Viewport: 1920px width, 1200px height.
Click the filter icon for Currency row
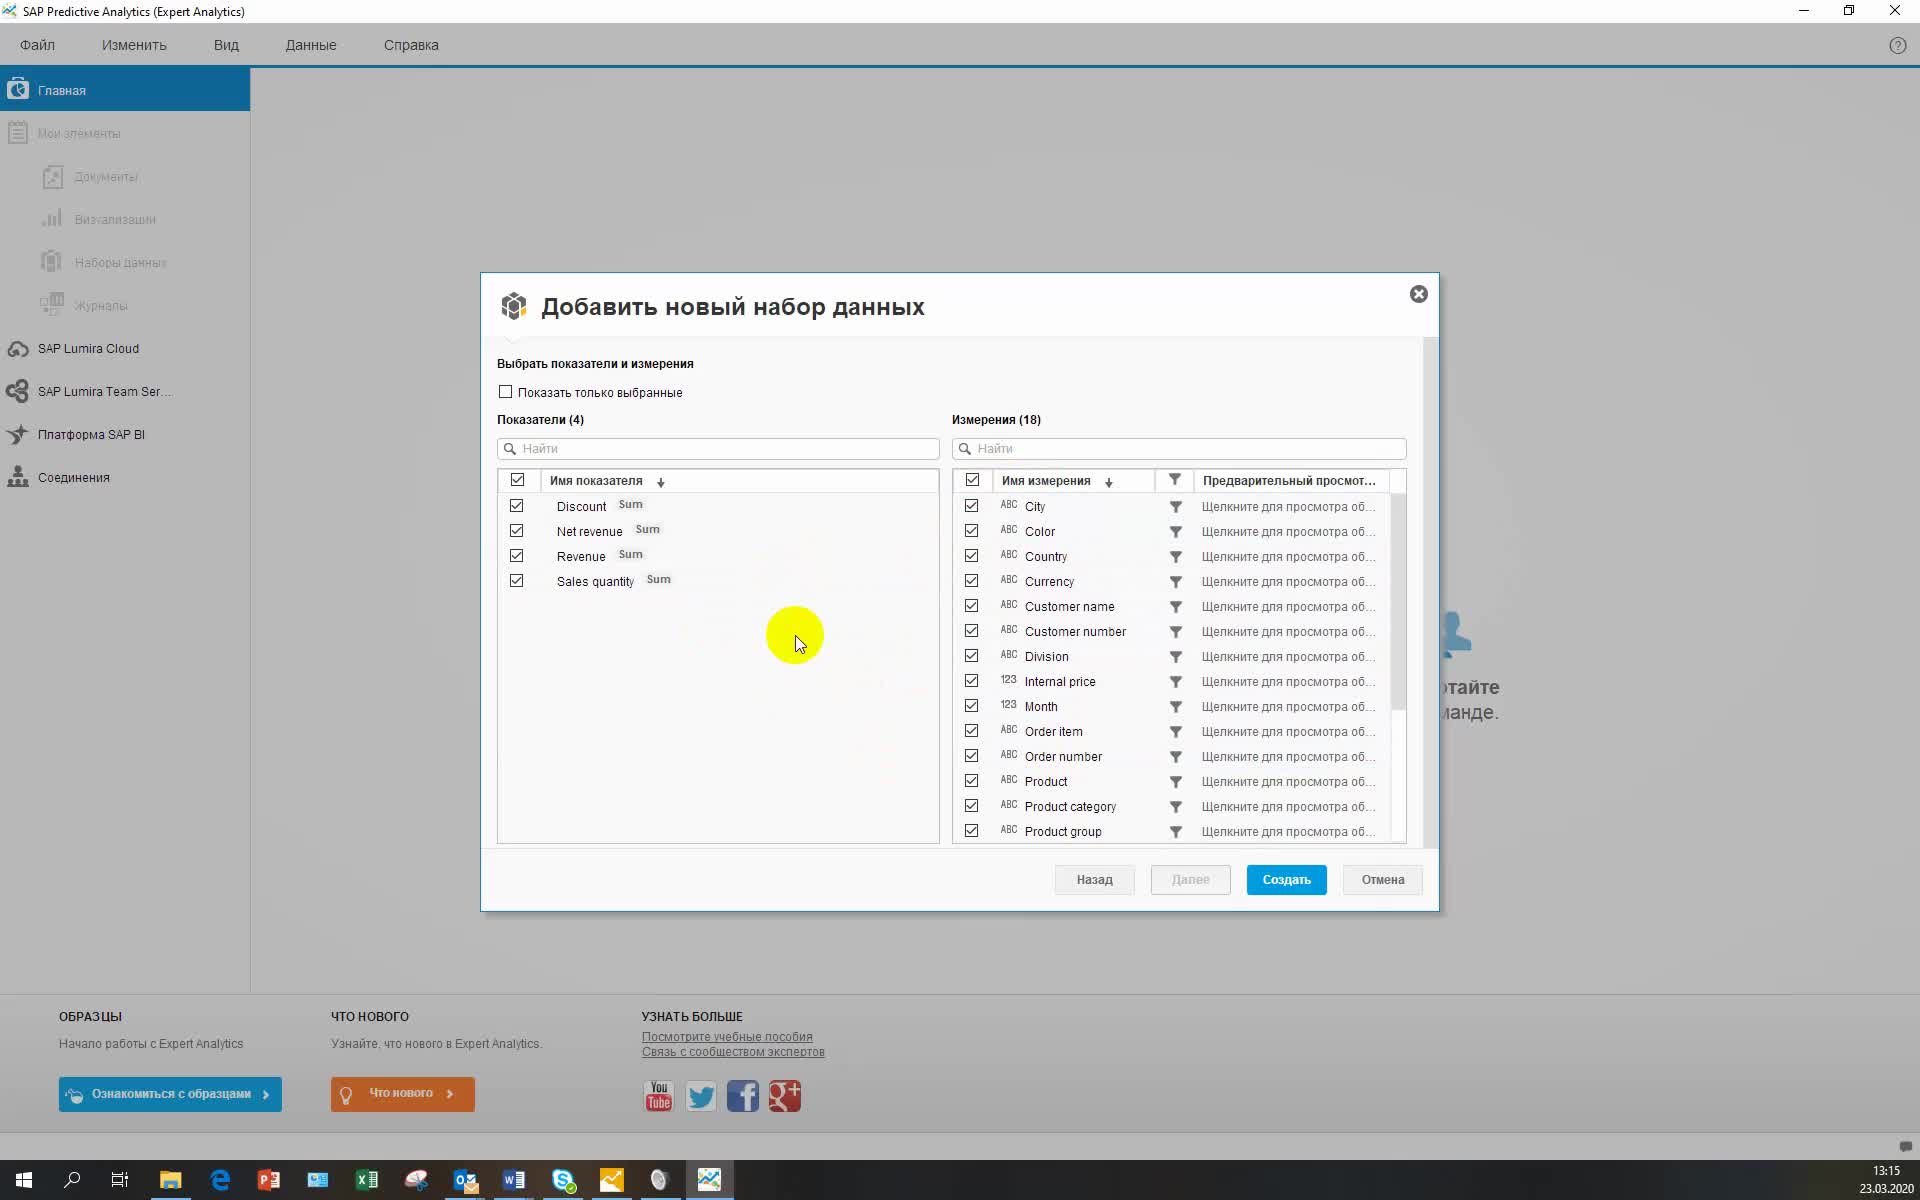click(1176, 582)
